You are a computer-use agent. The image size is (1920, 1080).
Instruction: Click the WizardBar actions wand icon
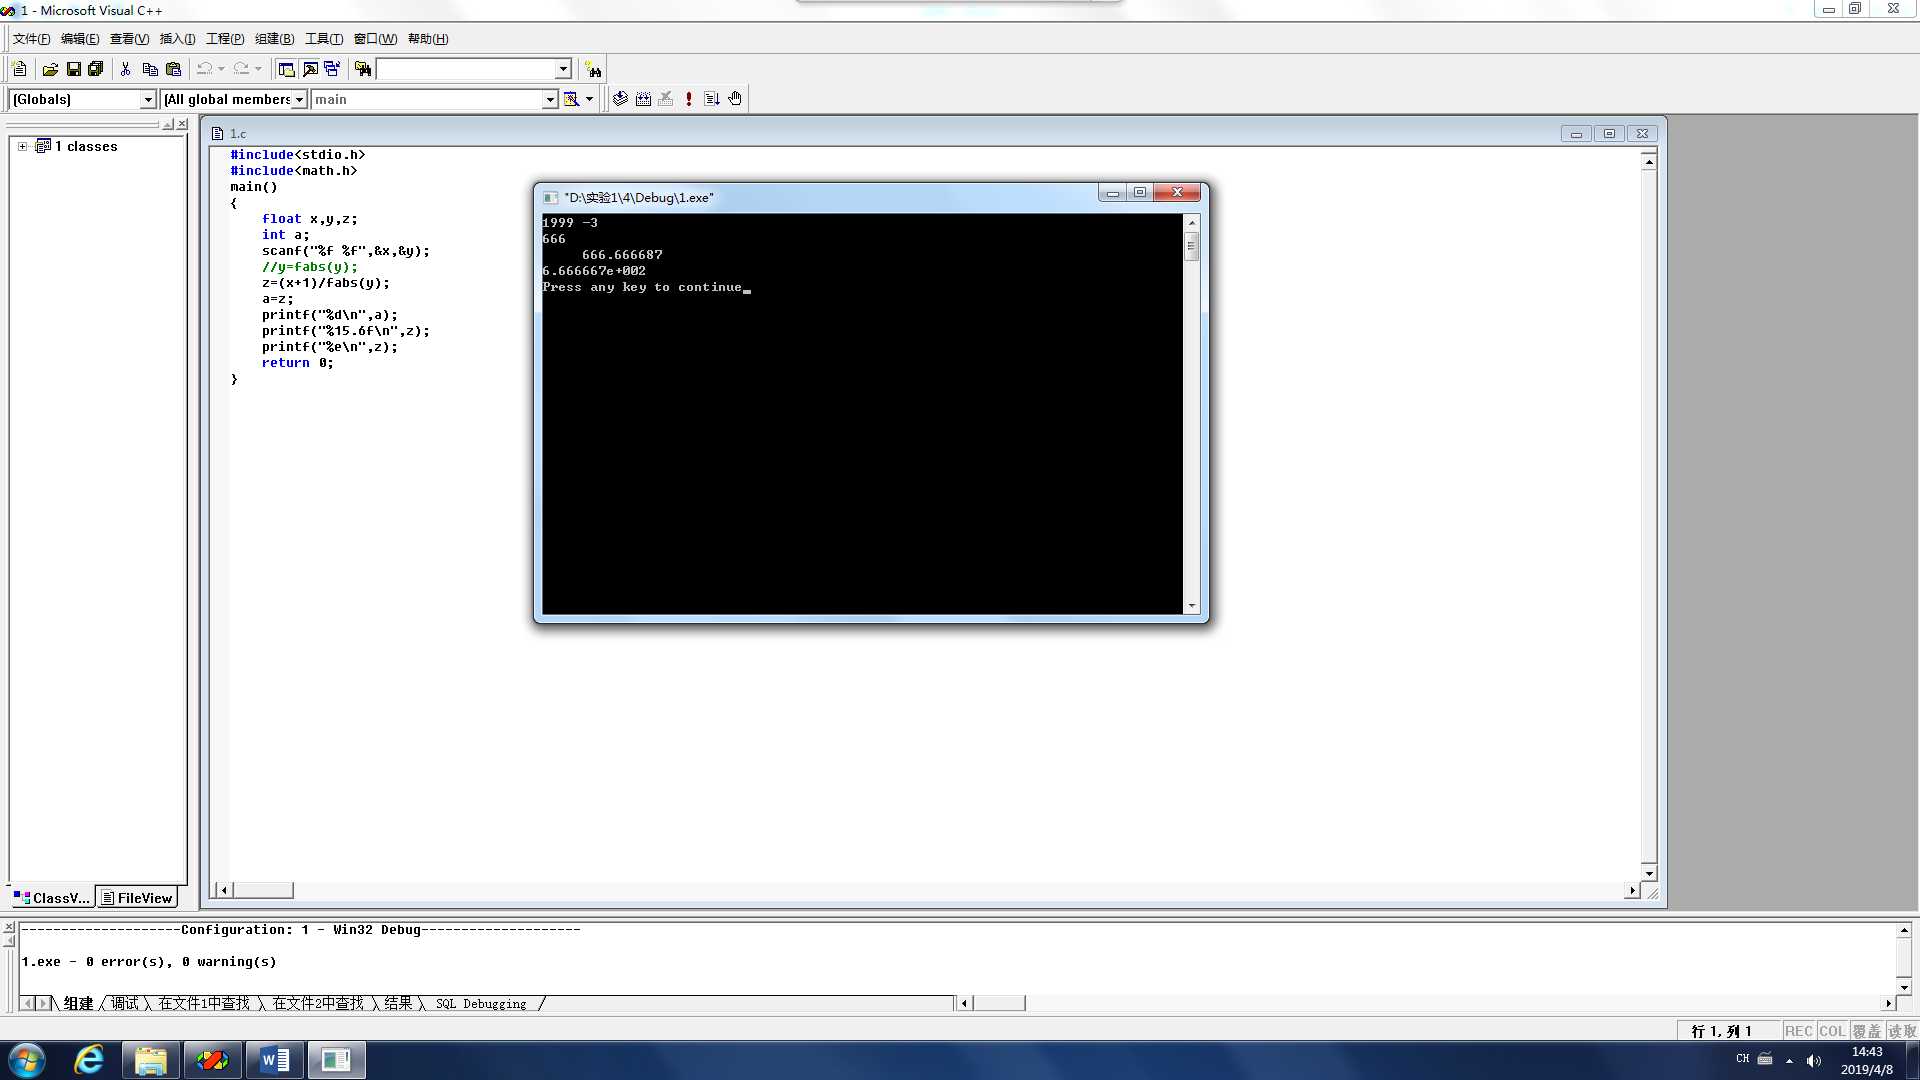(571, 99)
